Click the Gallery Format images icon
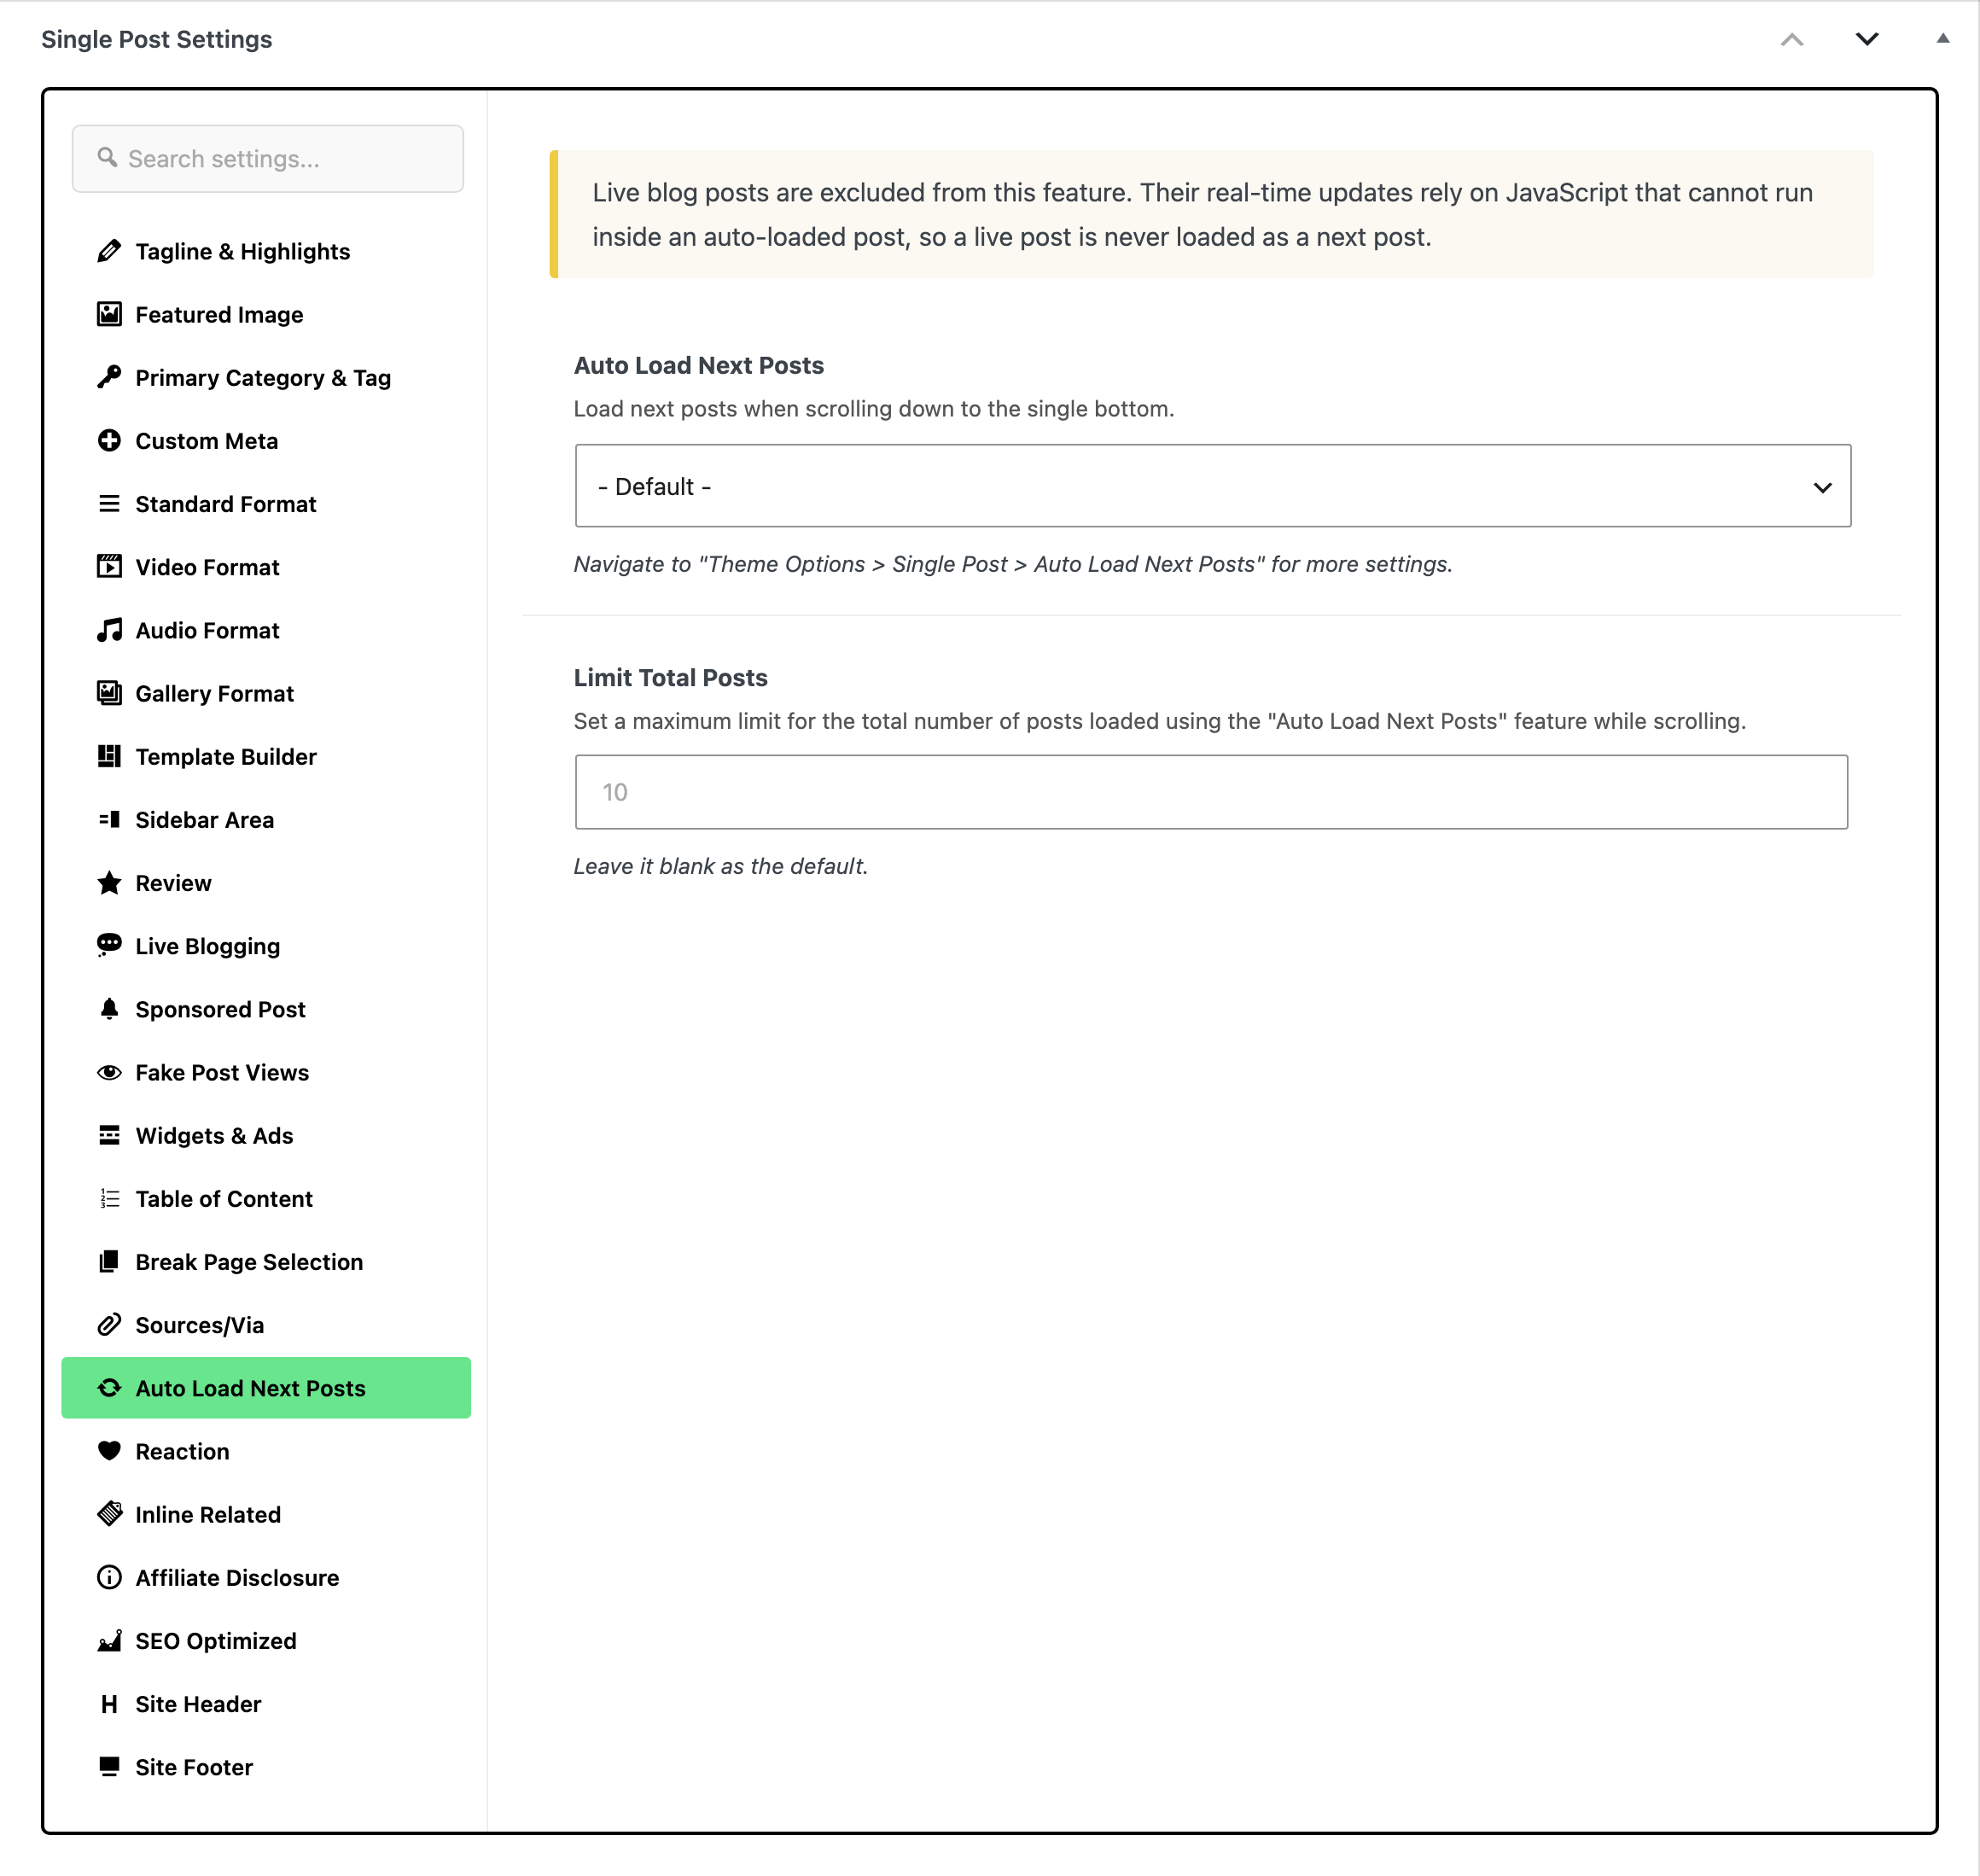 coord(109,693)
